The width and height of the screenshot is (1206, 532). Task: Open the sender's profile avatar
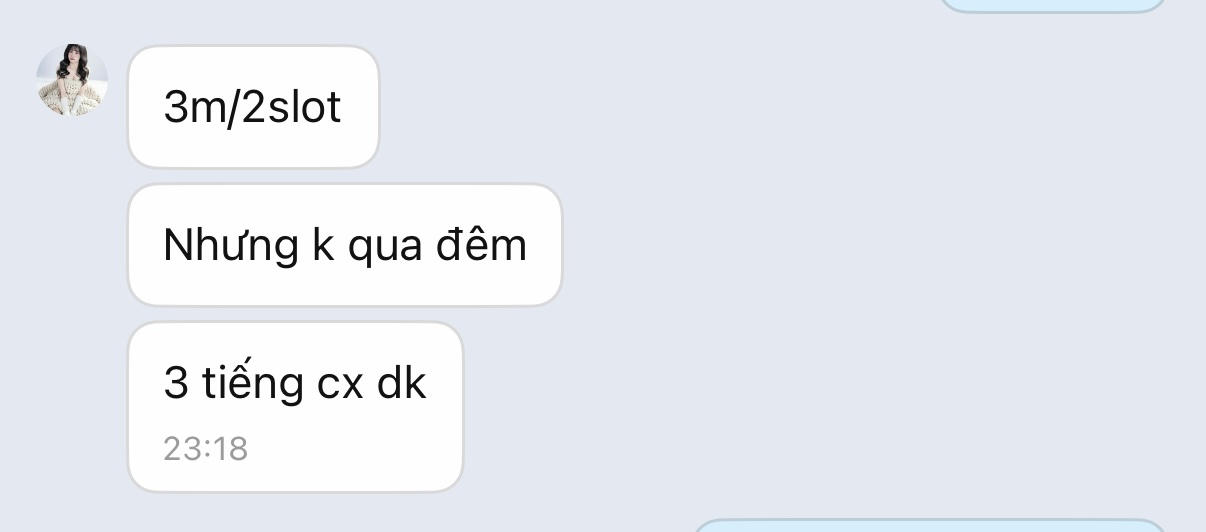click(72, 80)
